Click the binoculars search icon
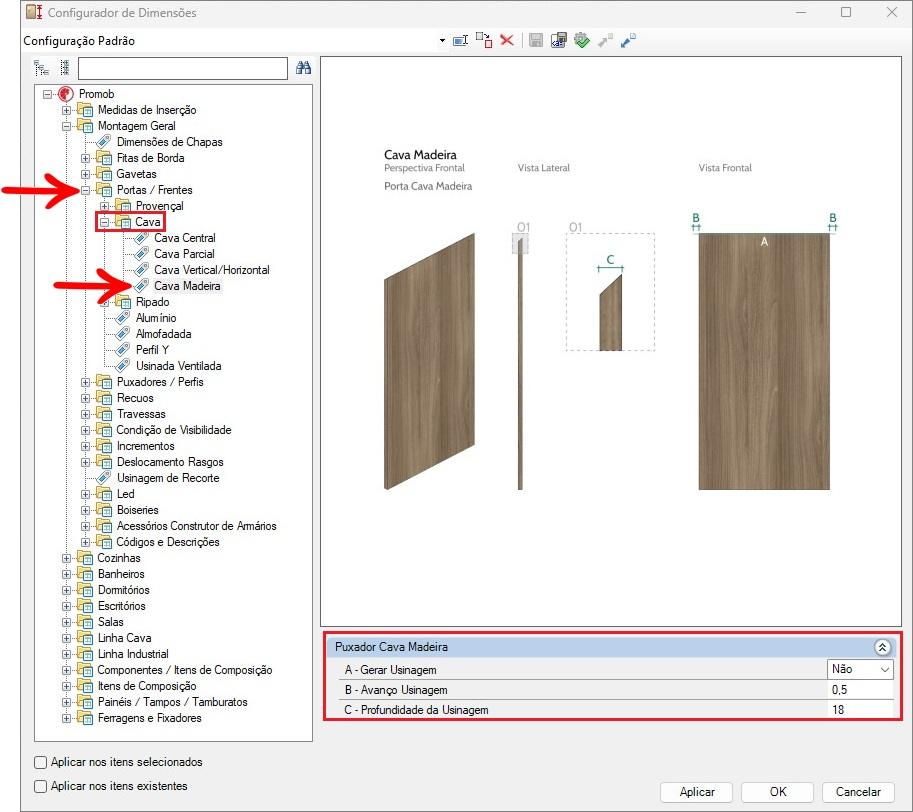The width and height of the screenshot is (913, 812). click(305, 68)
